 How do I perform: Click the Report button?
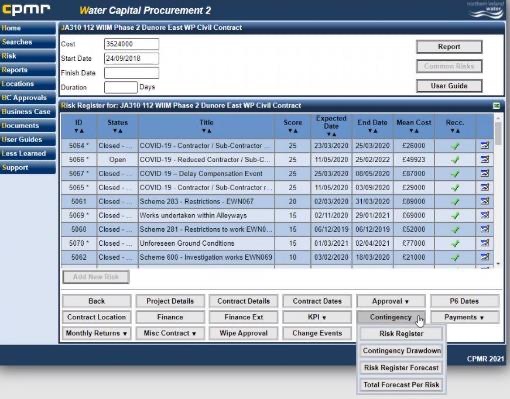pyautogui.click(x=449, y=47)
